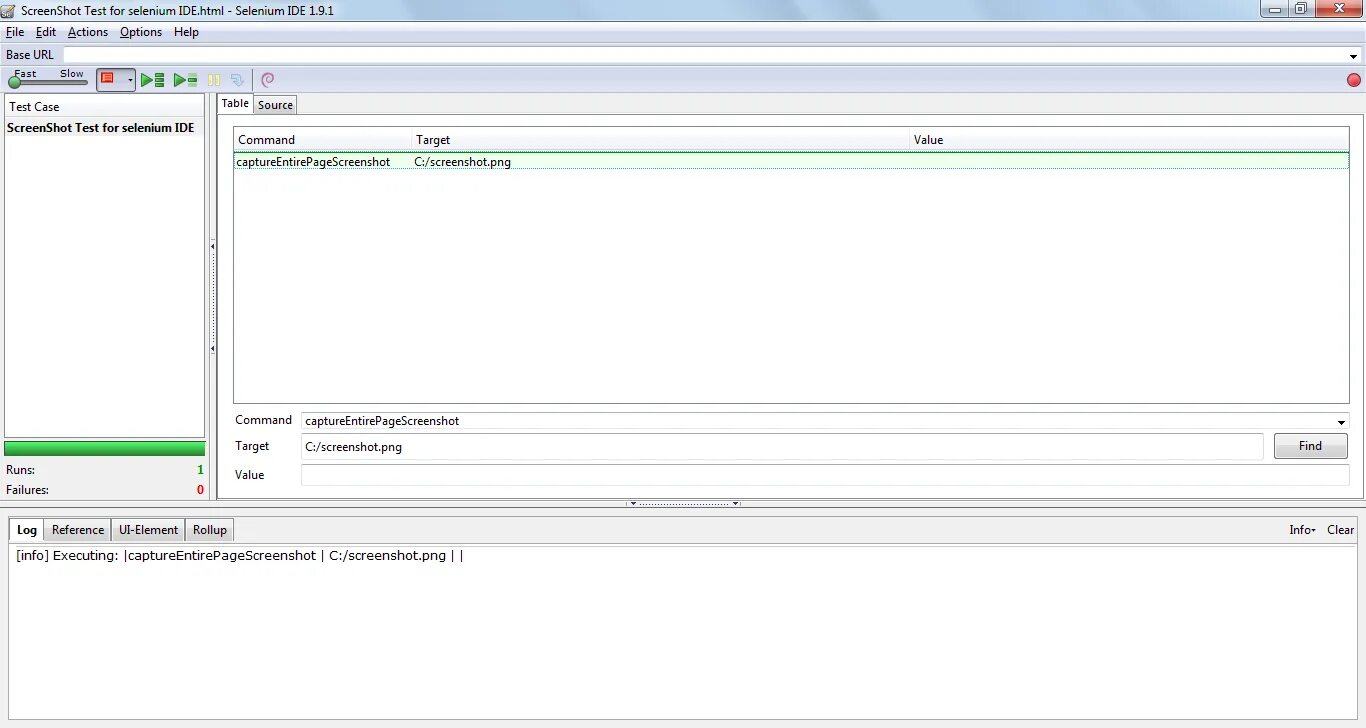Image resolution: width=1366 pixels, height=728 pixels.
Task: Open the breakpoint button's dropdown arrow
Action: [x=130, y=80]
